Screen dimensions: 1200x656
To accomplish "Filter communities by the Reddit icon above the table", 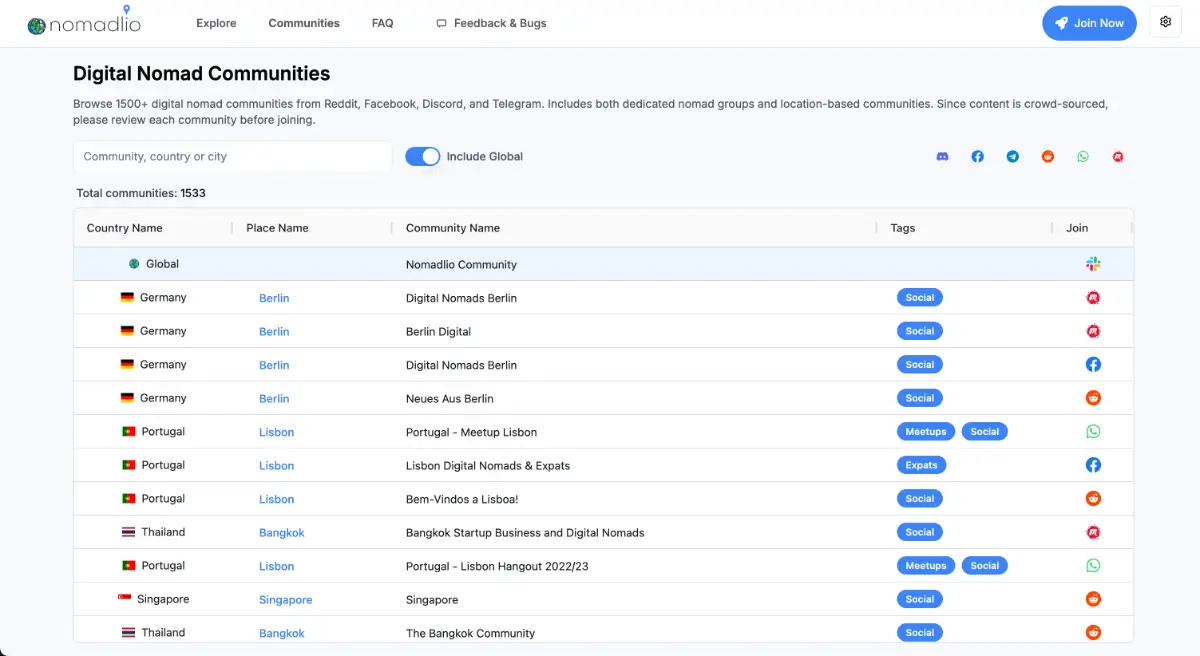I will (x=1048, y=157).
